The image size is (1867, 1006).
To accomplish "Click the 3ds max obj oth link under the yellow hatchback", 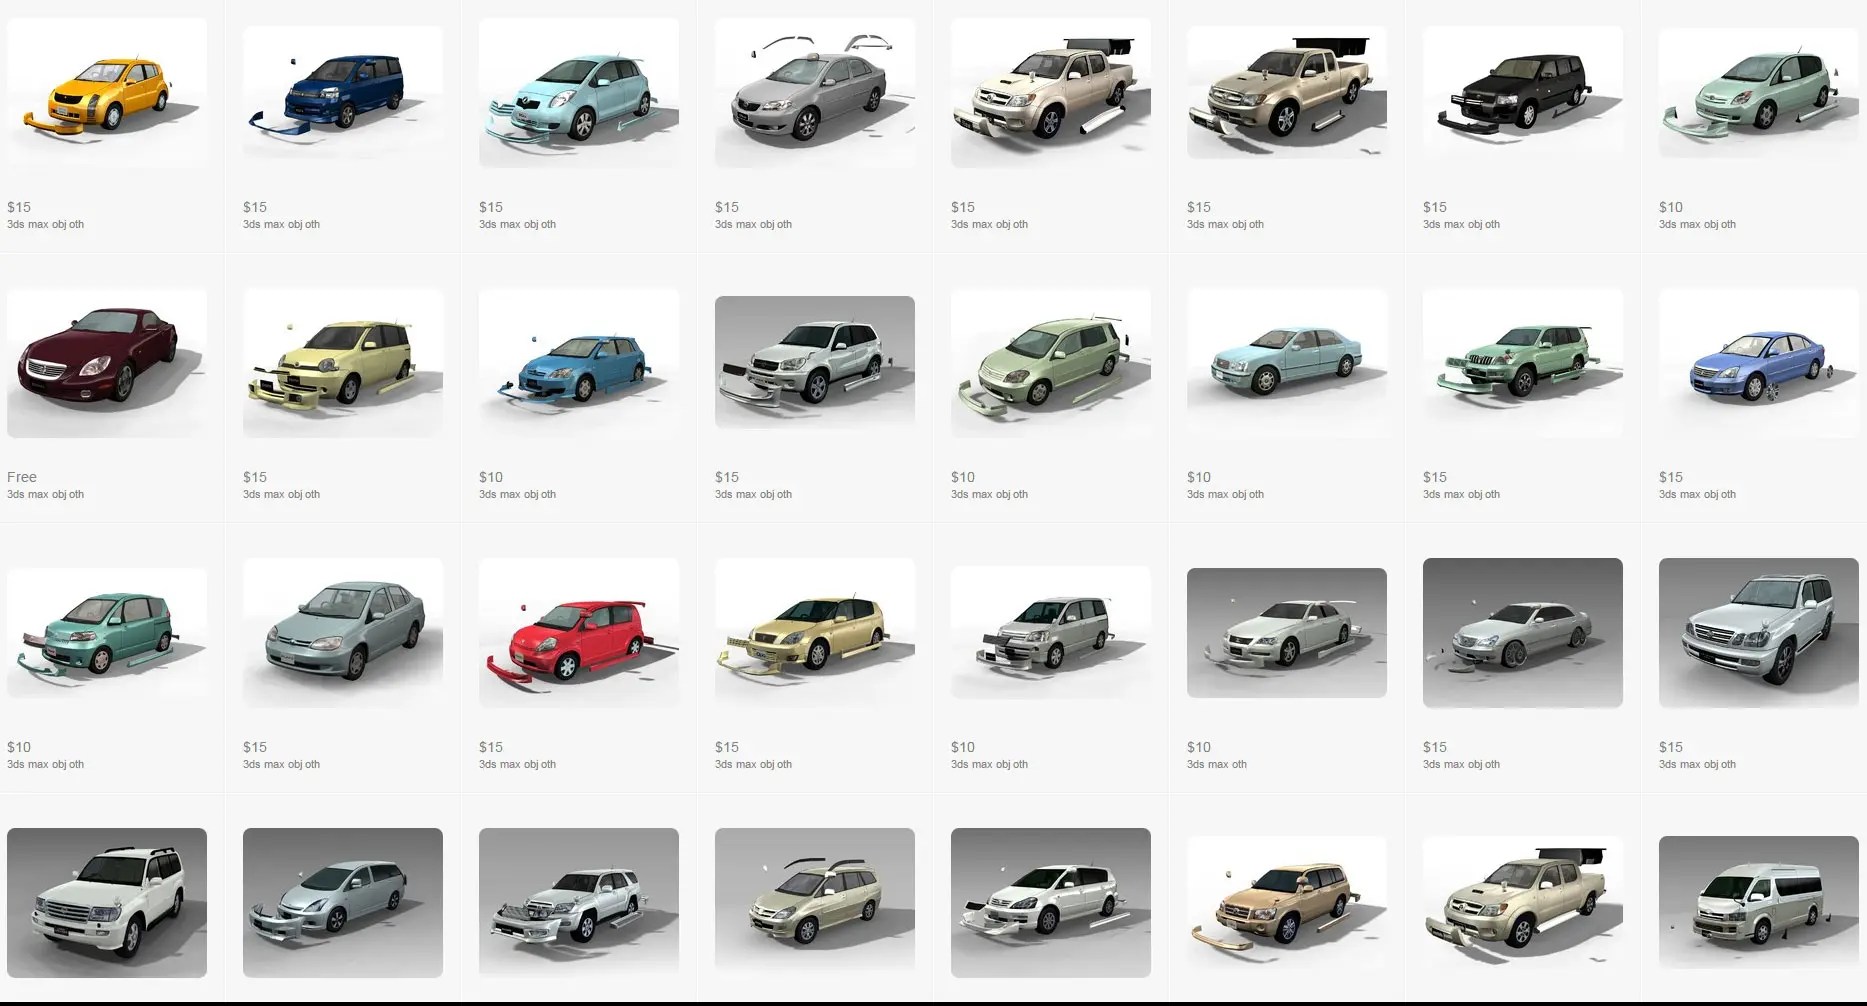I will tap(44, 224).
